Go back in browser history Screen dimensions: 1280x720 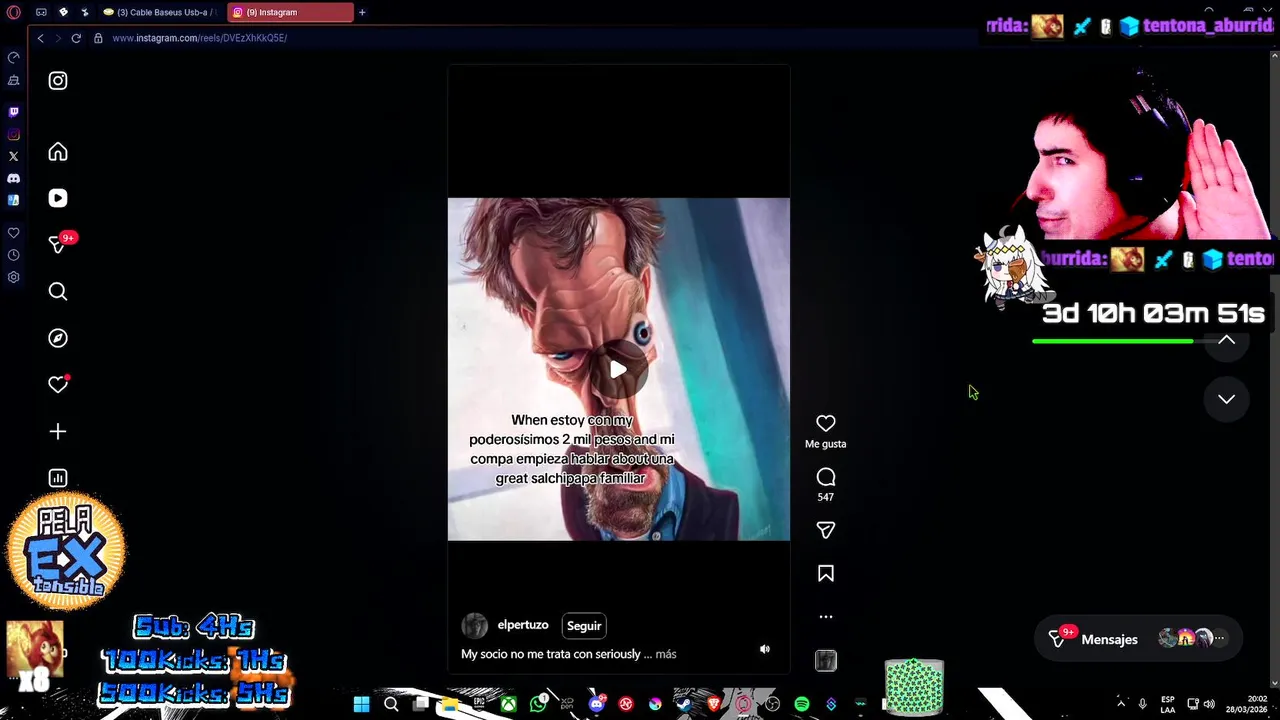pyautogui.click(x=40, y=38)
